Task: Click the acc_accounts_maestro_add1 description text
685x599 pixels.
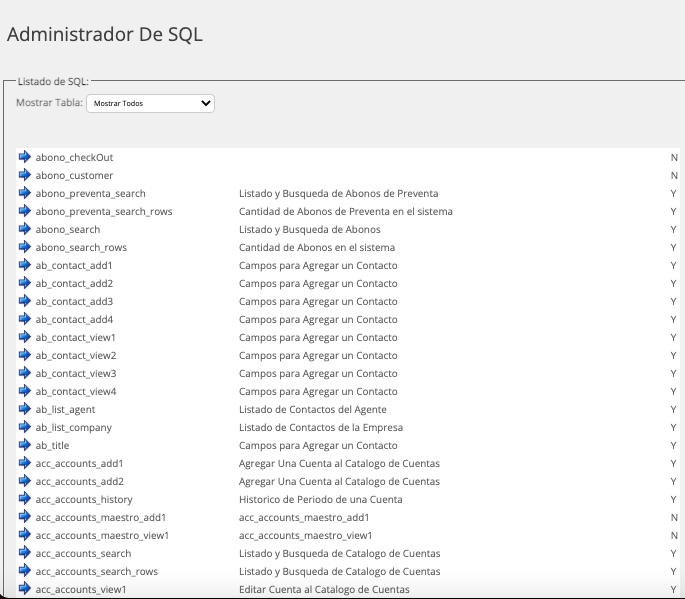Action: point(304,518)
